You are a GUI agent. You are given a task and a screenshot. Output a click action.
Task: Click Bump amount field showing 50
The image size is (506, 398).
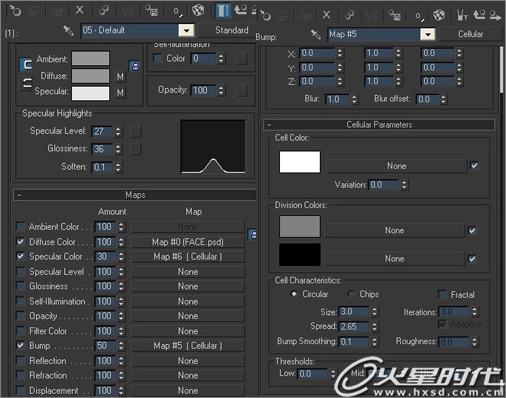(105, 346)
